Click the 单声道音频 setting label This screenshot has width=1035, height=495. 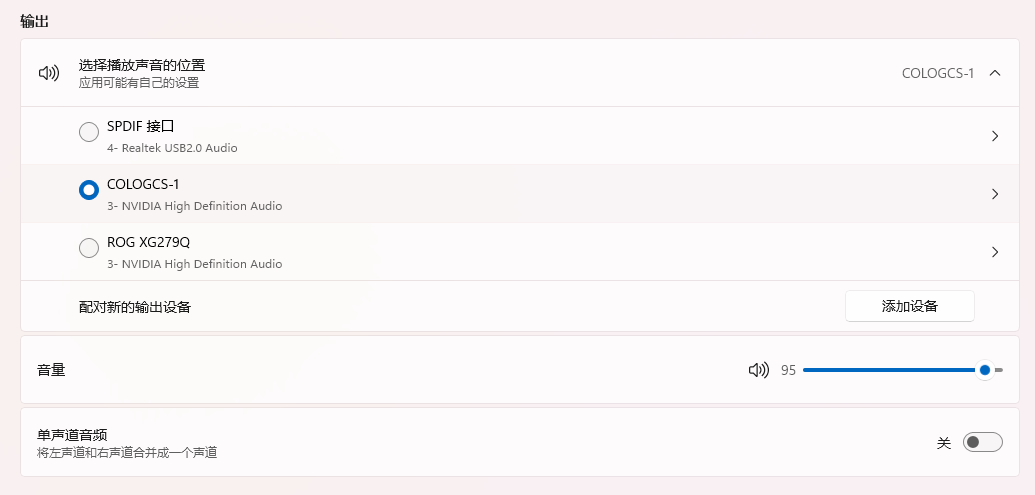(72, 435)
